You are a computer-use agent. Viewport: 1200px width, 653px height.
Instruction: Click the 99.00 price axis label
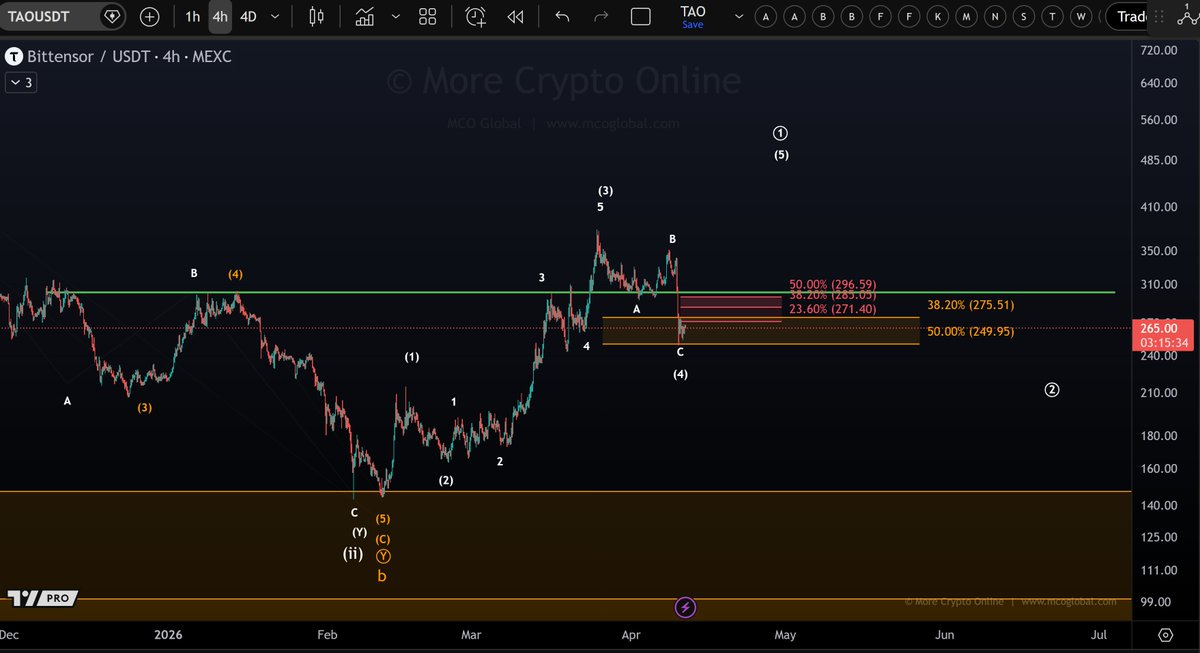(1157, 601)
